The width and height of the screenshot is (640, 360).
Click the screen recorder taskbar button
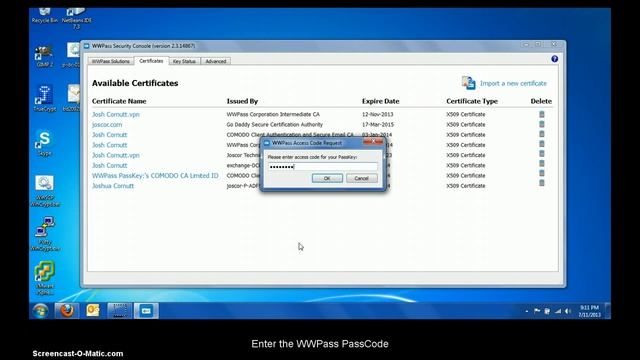[x=119, y=311]
